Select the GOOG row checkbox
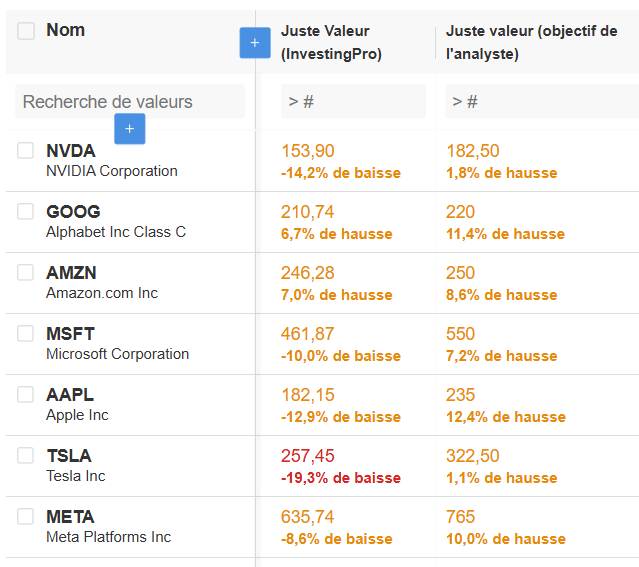Viewport: 639px width, 567px height. 26,212
